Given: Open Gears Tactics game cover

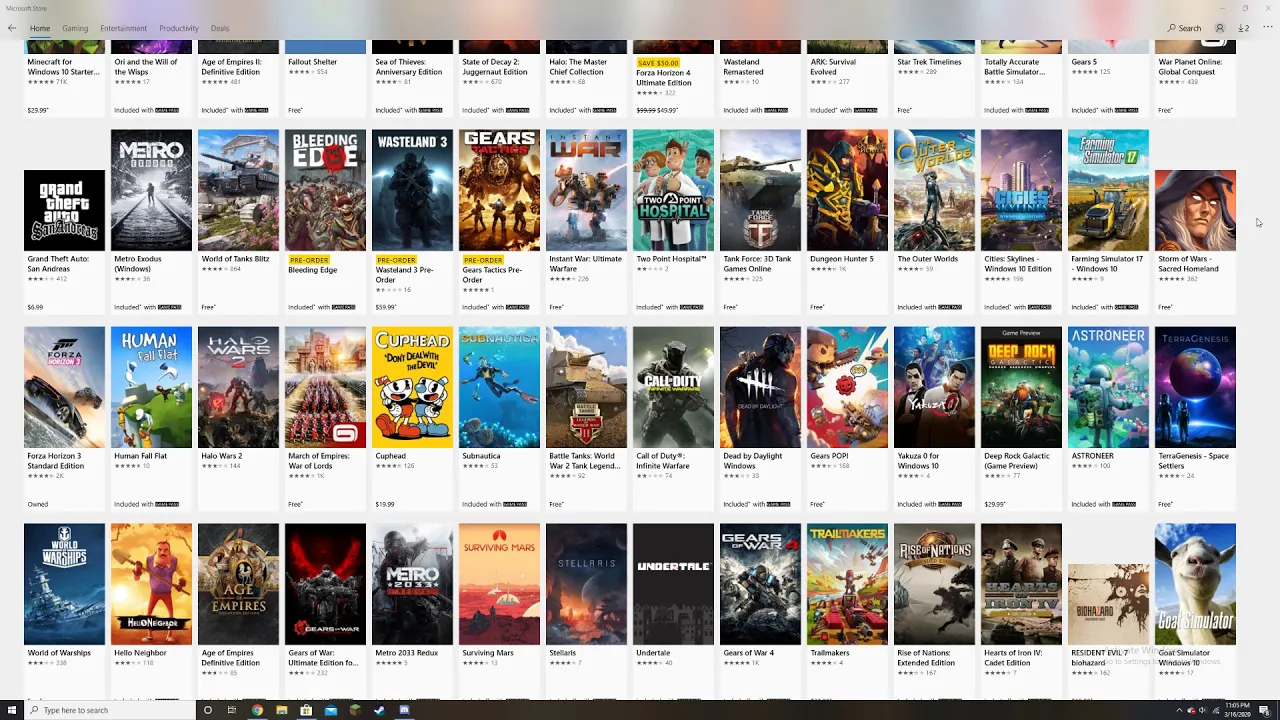Looking at the screenshot, I should click(499, 190).
